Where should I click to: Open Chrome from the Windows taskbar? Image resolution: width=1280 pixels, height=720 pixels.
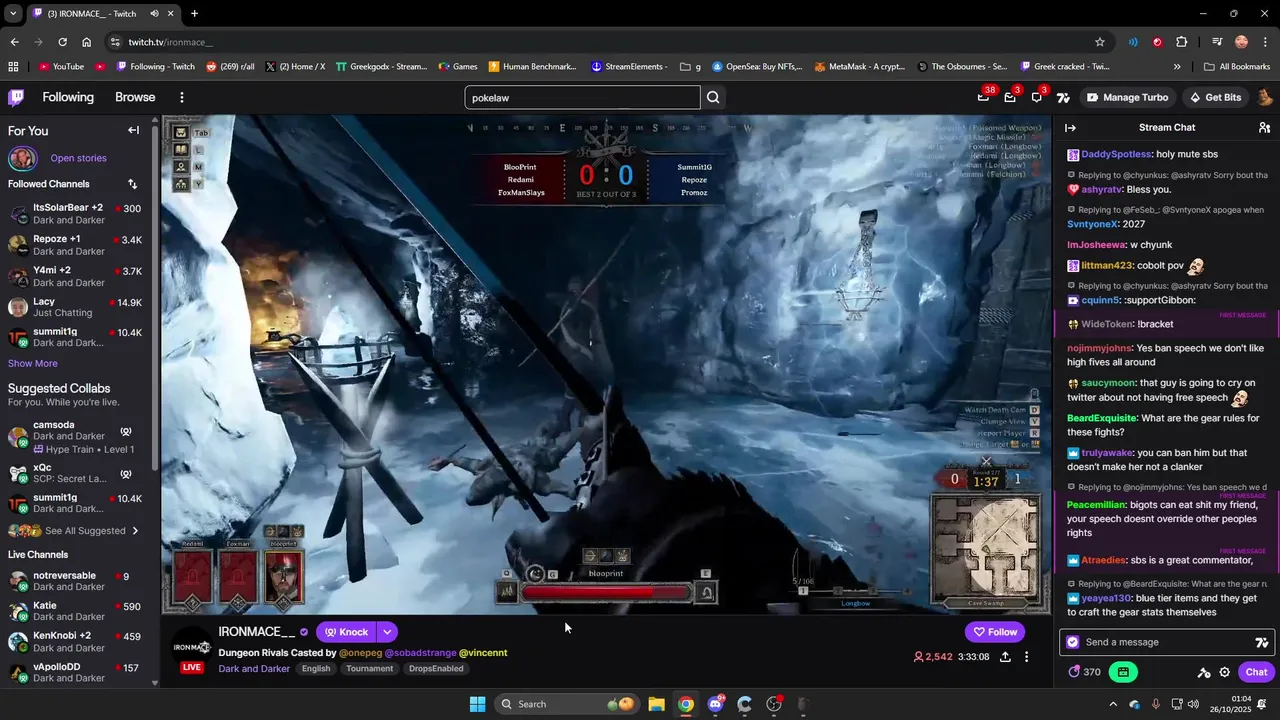pyautogui.click(x=685, y=704)
